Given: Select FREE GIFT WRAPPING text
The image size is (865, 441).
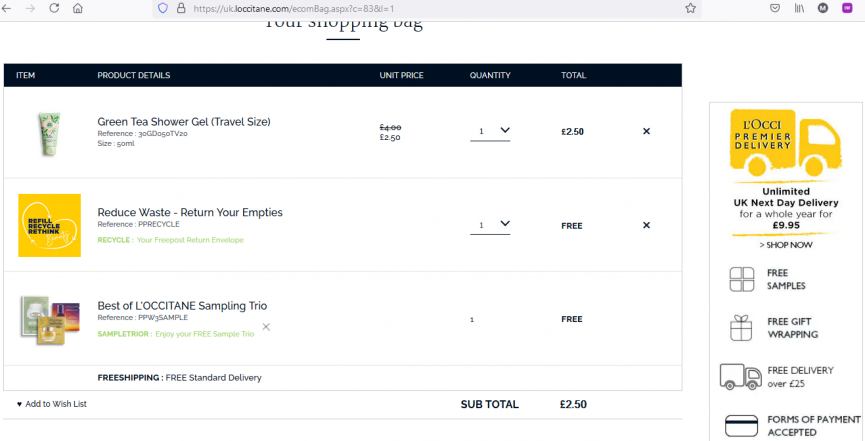Looking at the screenshot, I should [x=793, y=328].
